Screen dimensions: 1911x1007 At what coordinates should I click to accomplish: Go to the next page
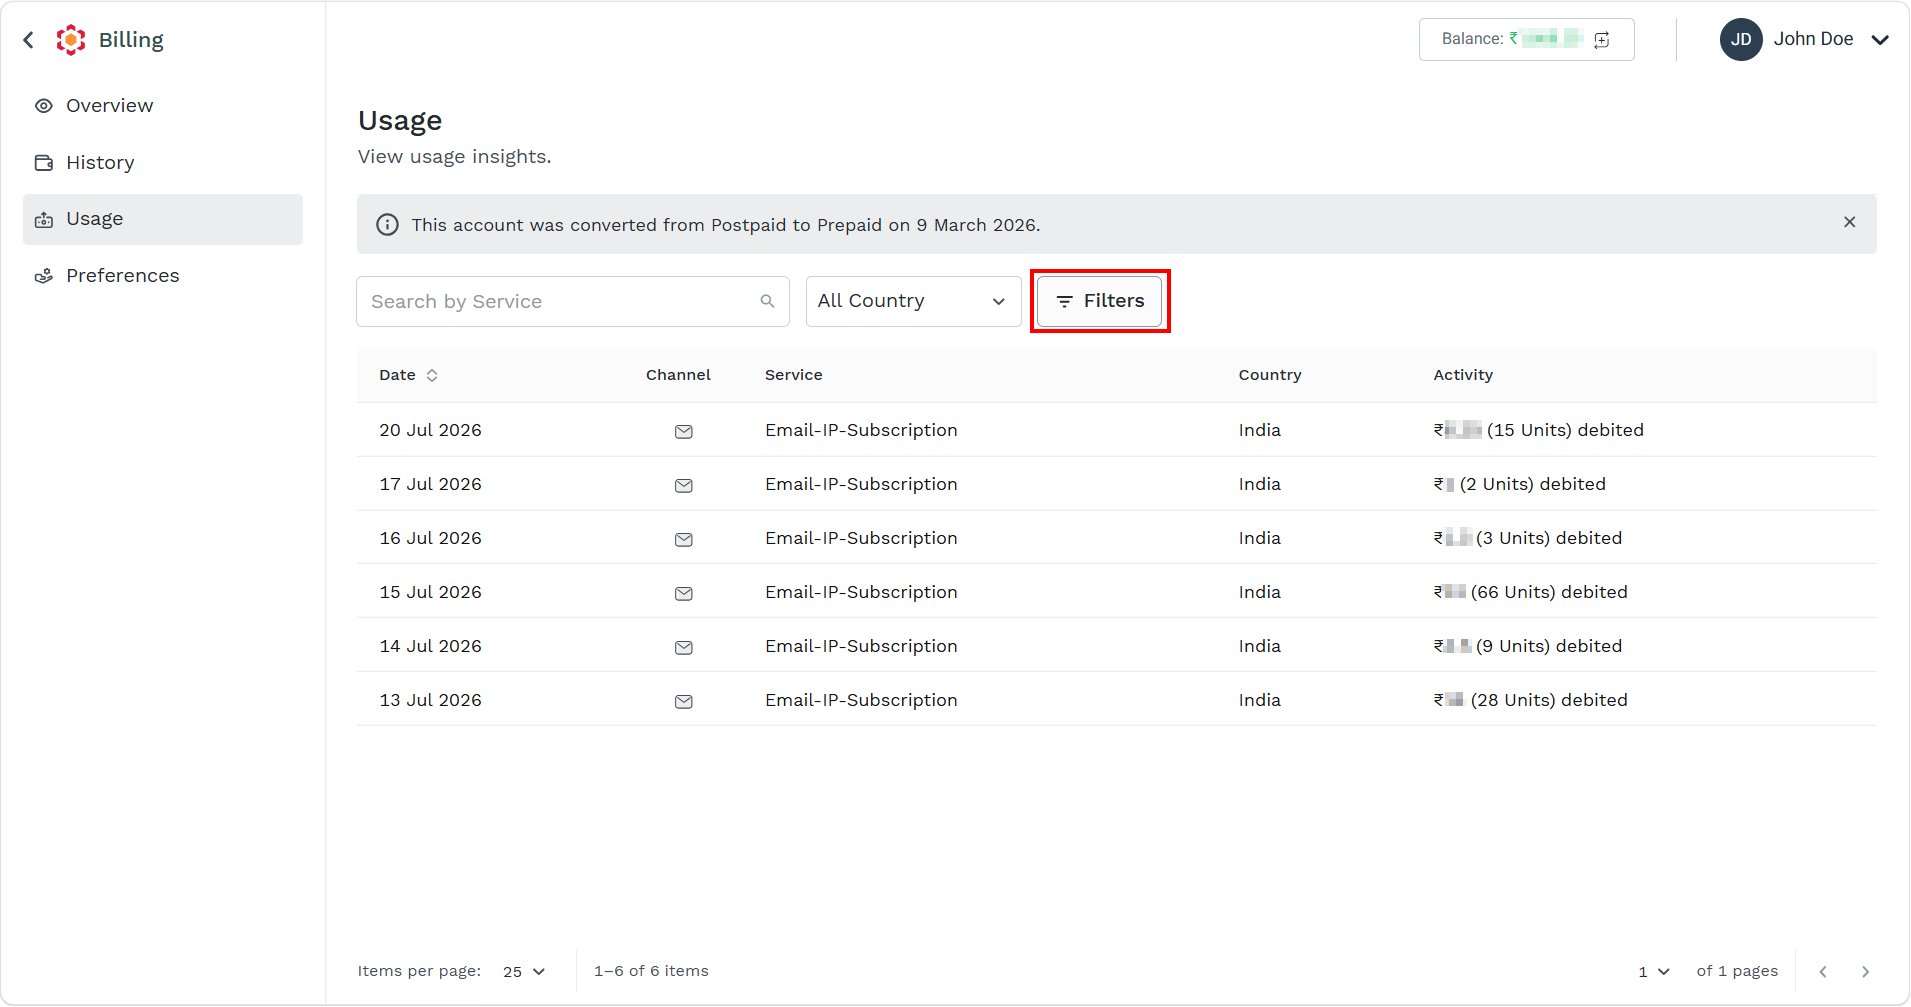click(x=1865, y=972)
